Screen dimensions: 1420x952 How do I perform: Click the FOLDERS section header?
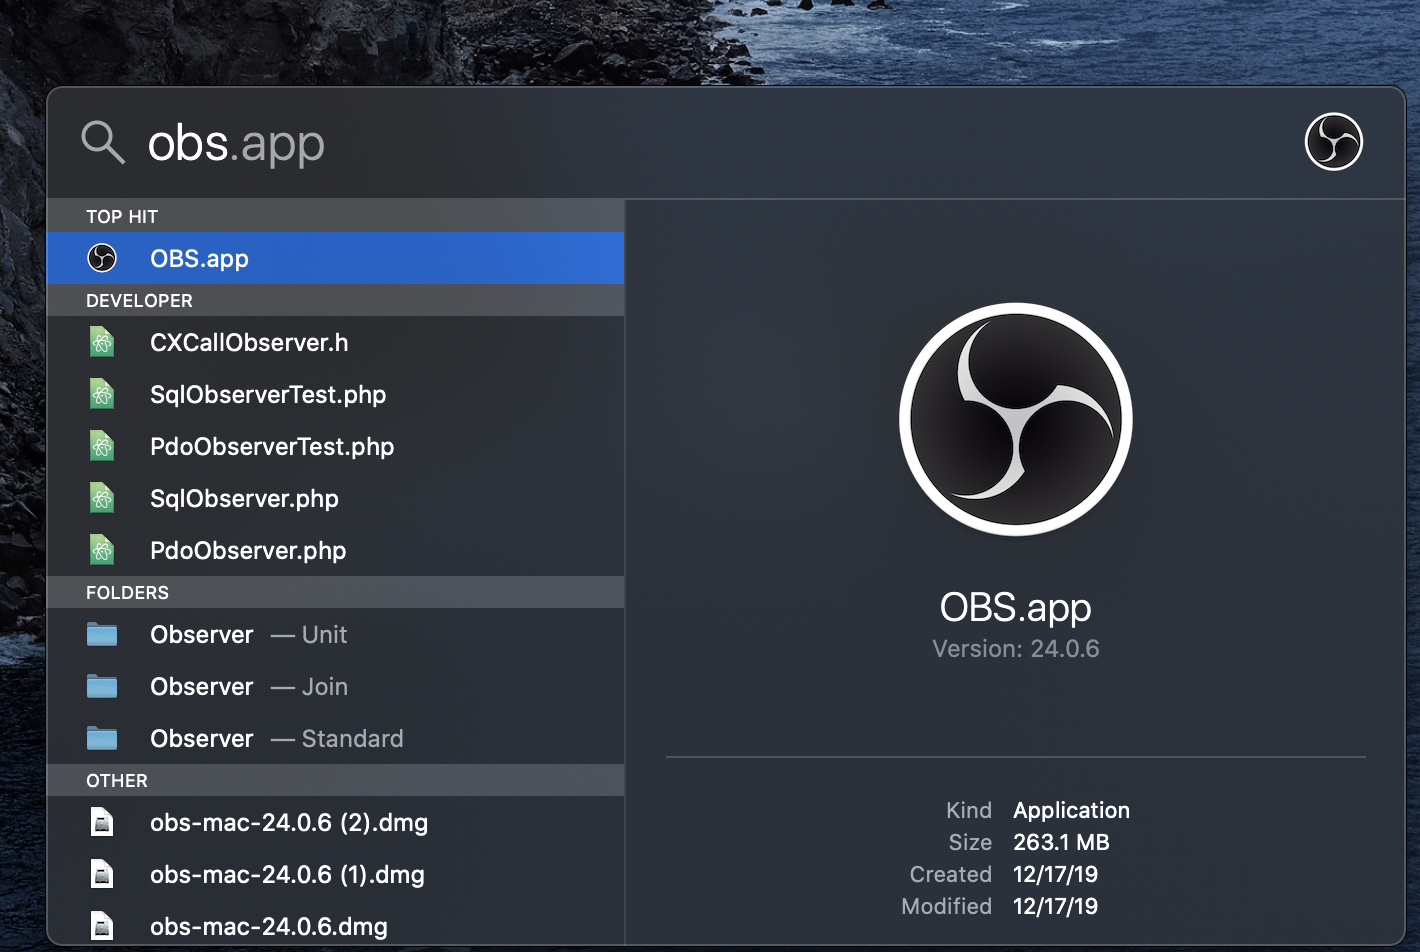[x=335, y=592]
